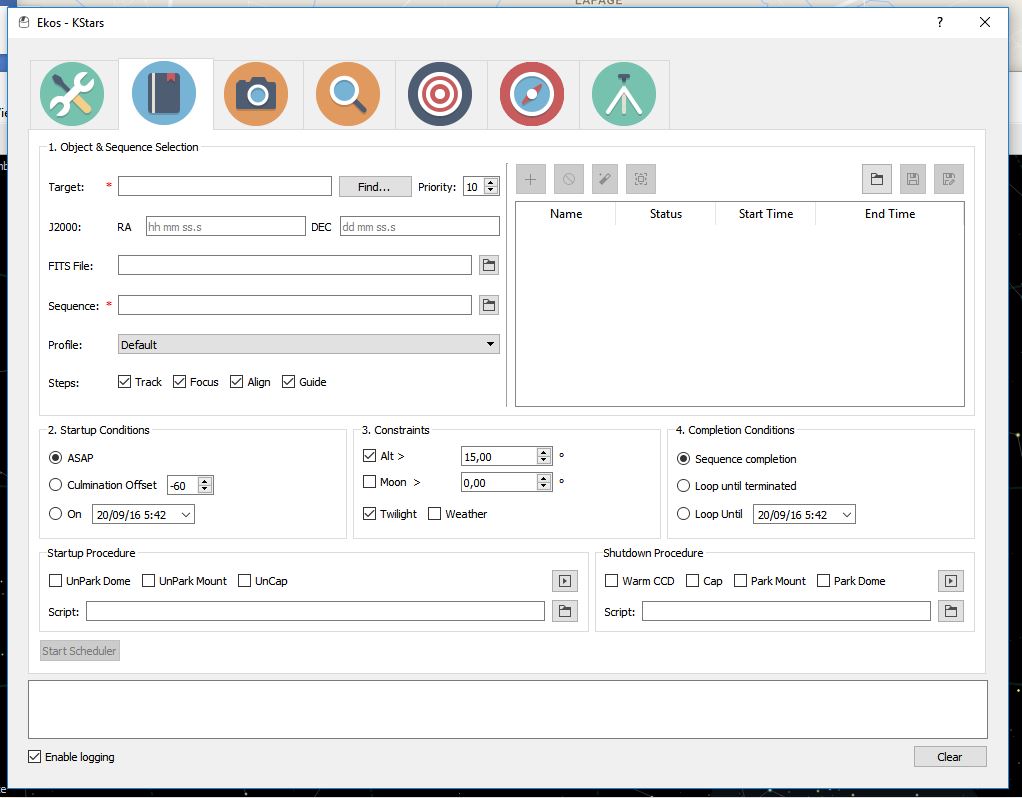Click the add job plus icon
The width and height of the screenshot is (1022, 798).
[x=531, y=179]
